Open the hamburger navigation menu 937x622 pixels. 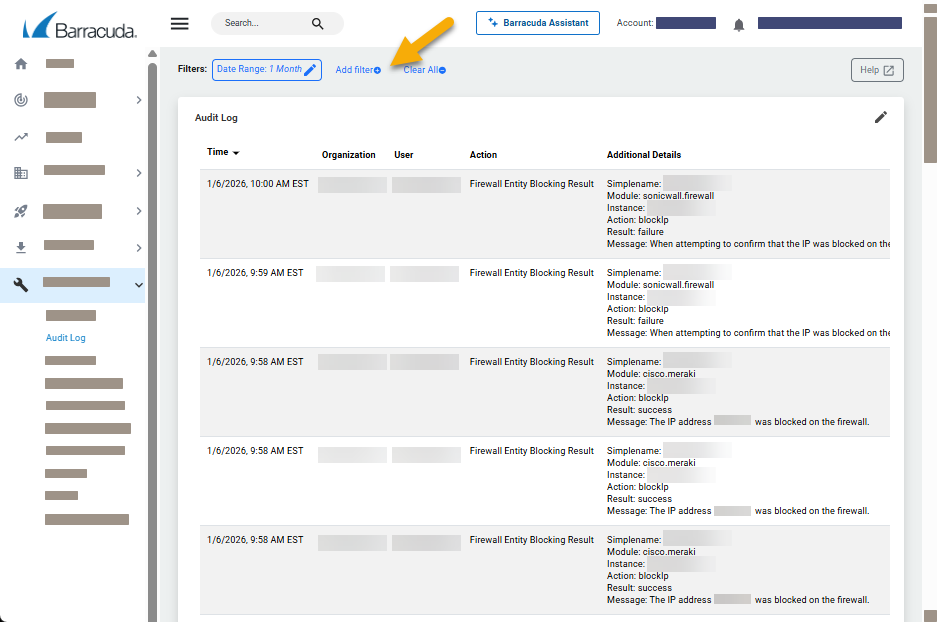(x=179, y=23)
